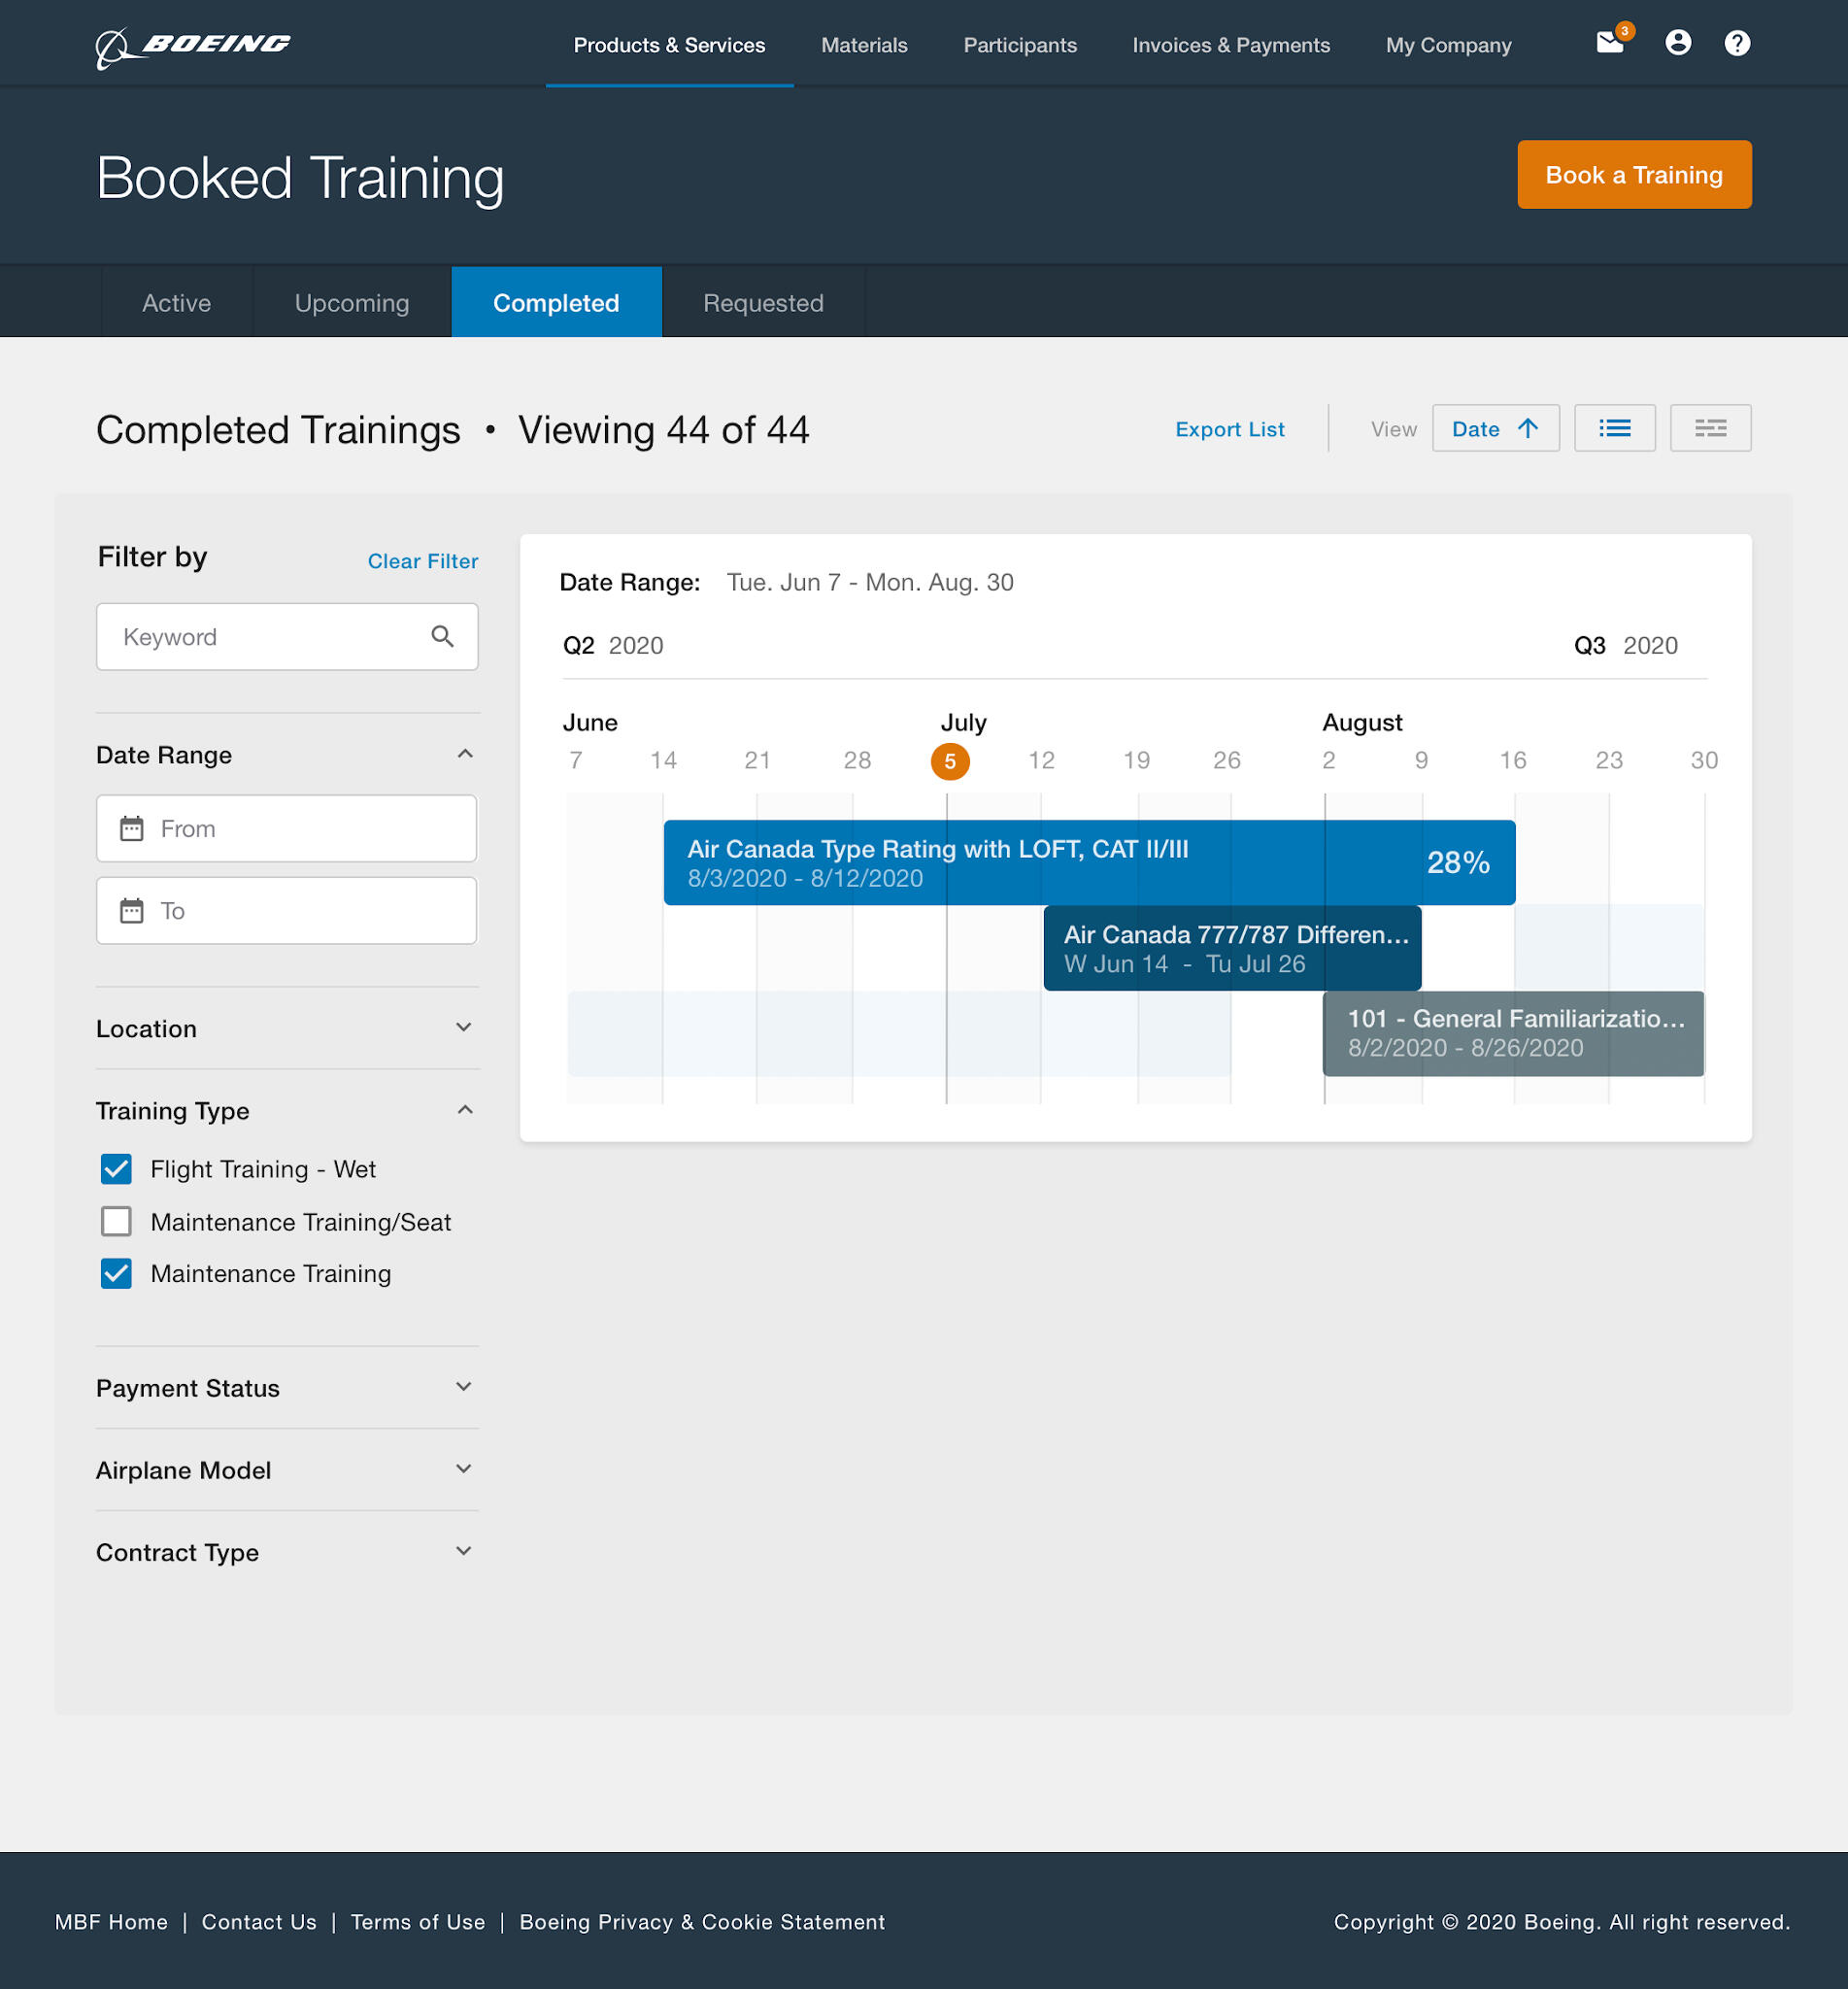Open Invoices & Payments menu
Screen dimensions: 1848x1989
(x=1231, y=45)
